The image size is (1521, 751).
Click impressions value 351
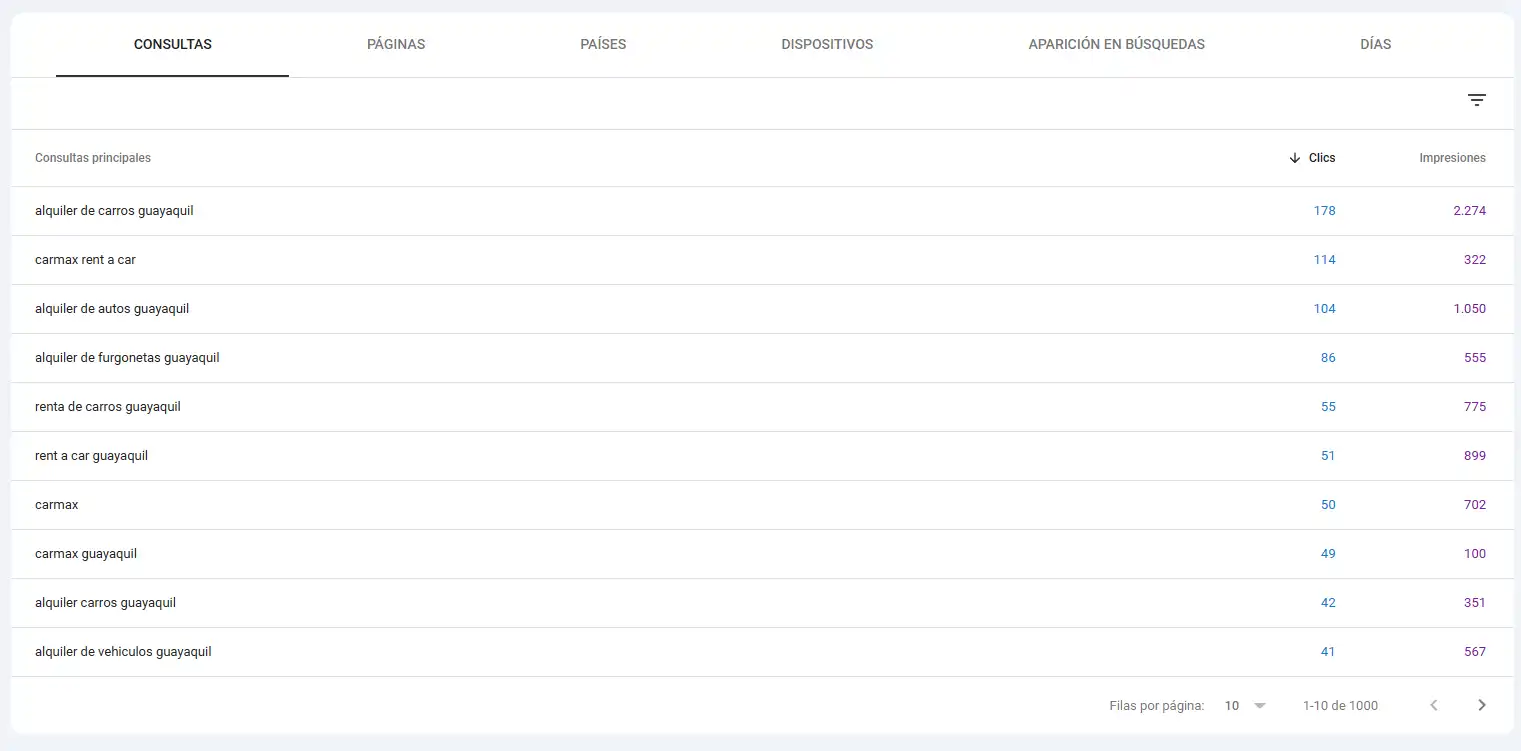click(1475, 603)
